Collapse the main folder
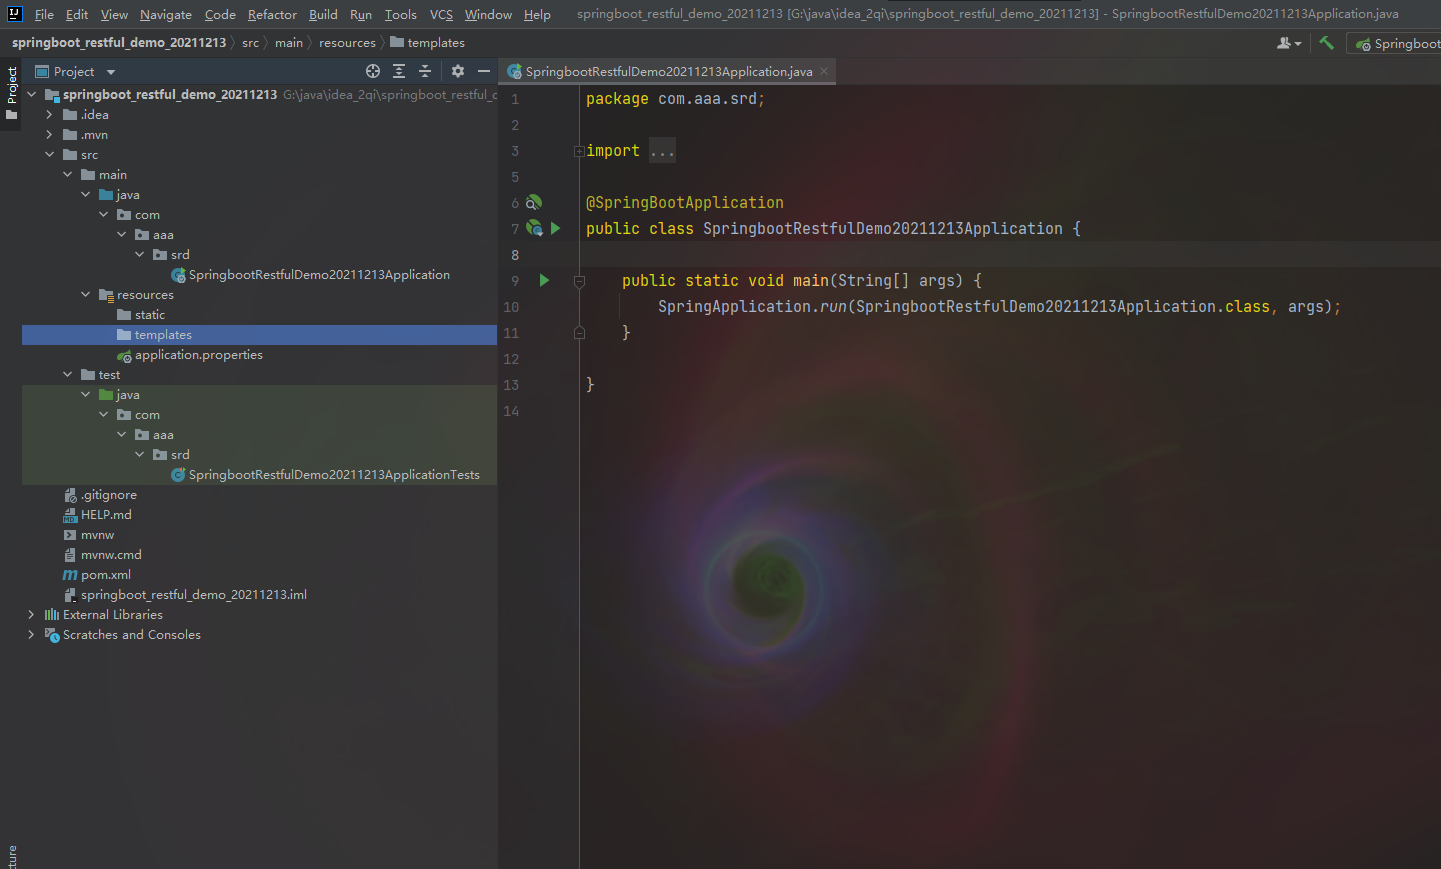The height and width of the screenshot is (869, 1441). (67, 175)
